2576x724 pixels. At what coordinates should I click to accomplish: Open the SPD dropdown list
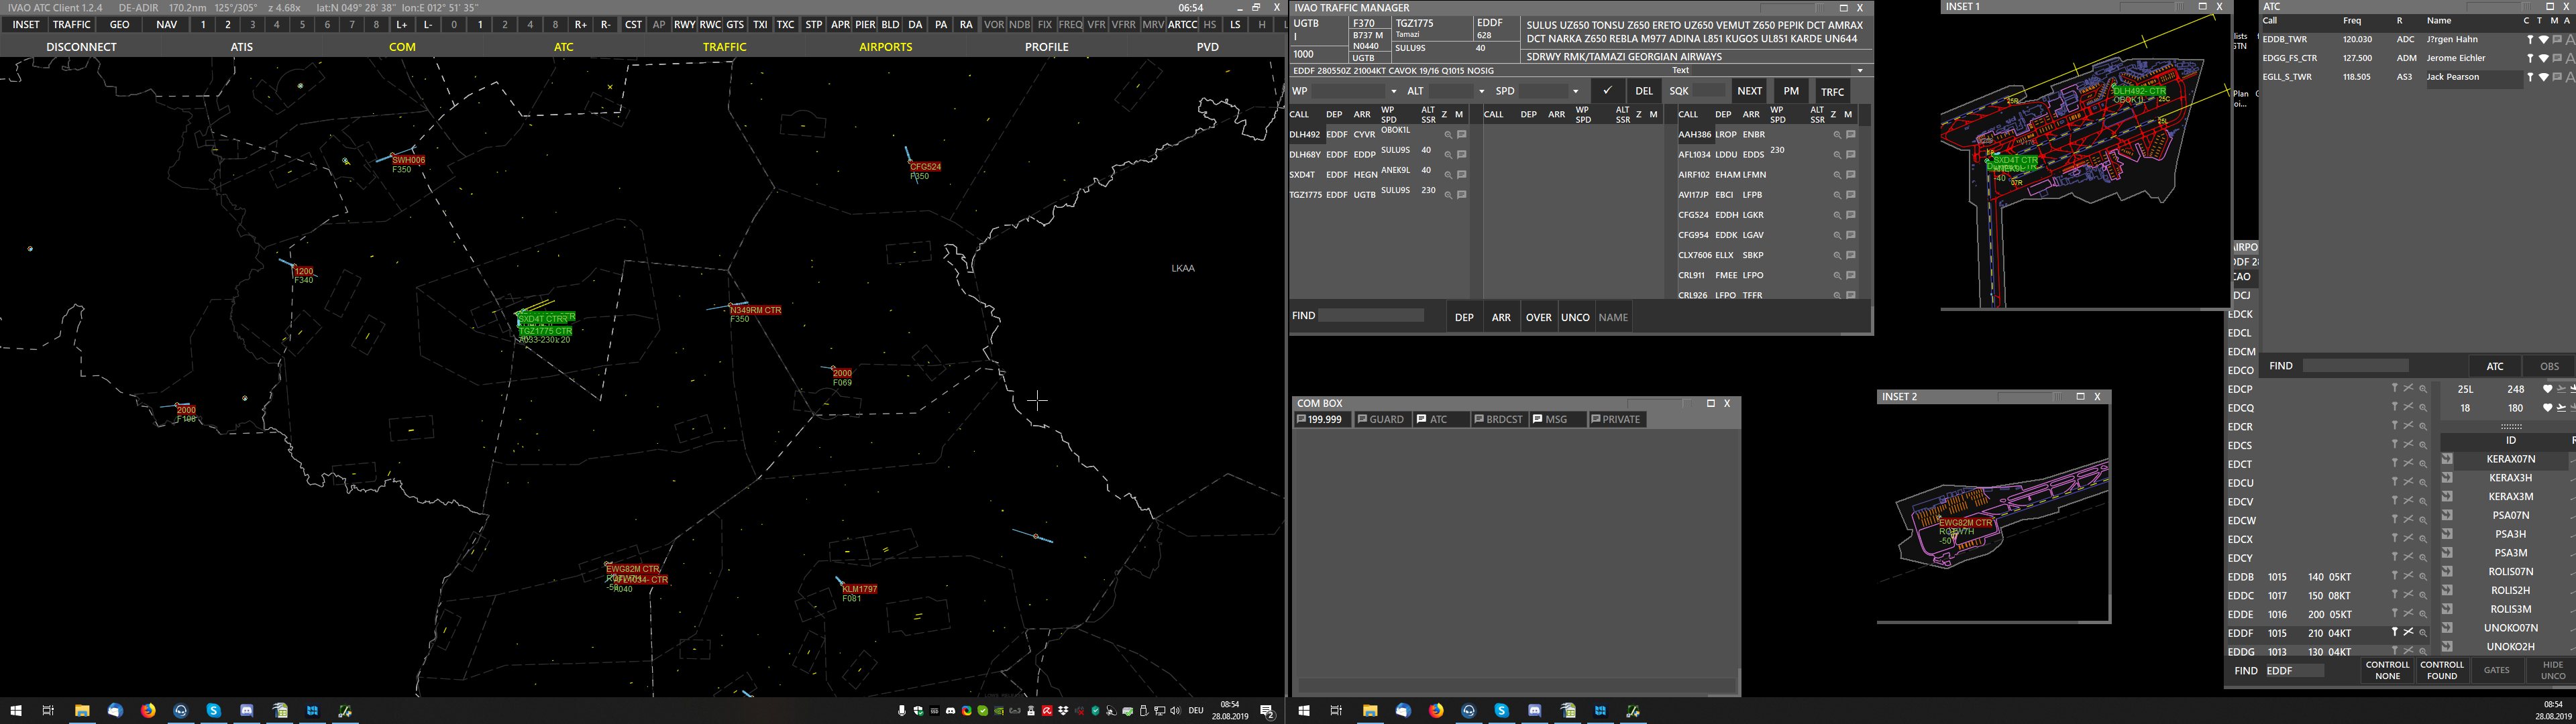pyautogui.click(x=1575, y=91)
